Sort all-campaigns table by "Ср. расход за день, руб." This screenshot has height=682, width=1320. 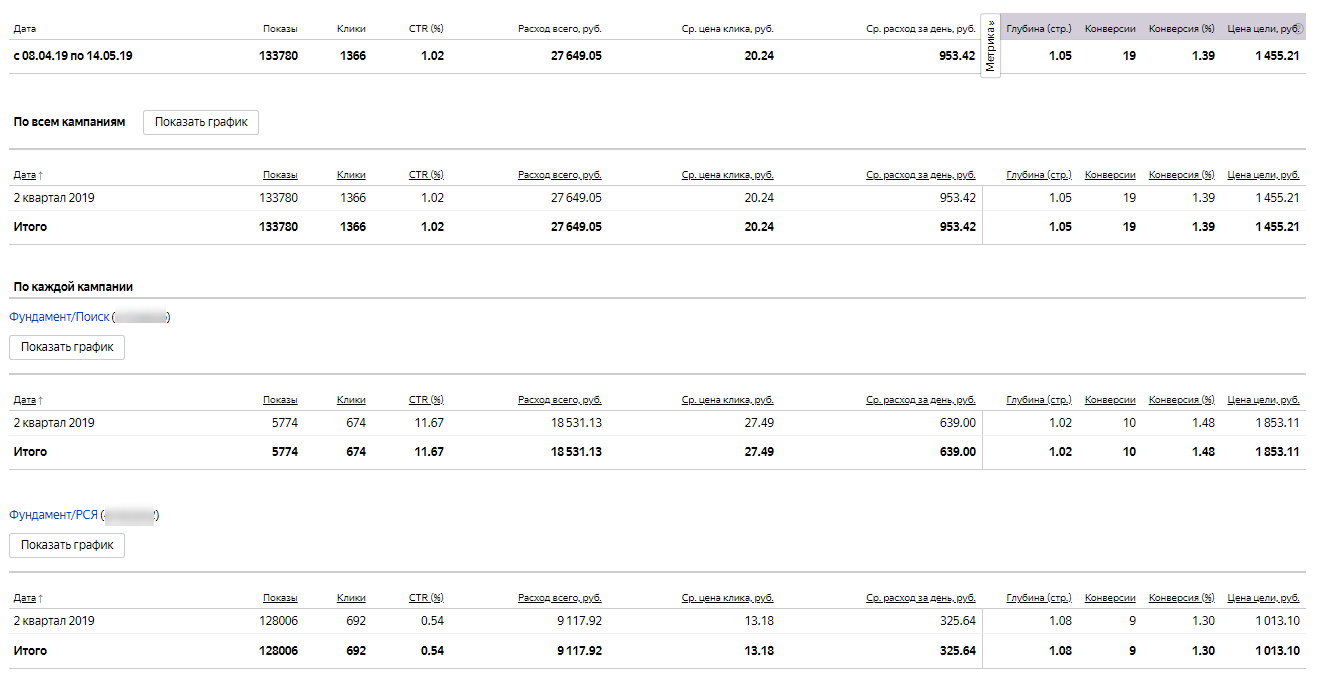[920, 175]
